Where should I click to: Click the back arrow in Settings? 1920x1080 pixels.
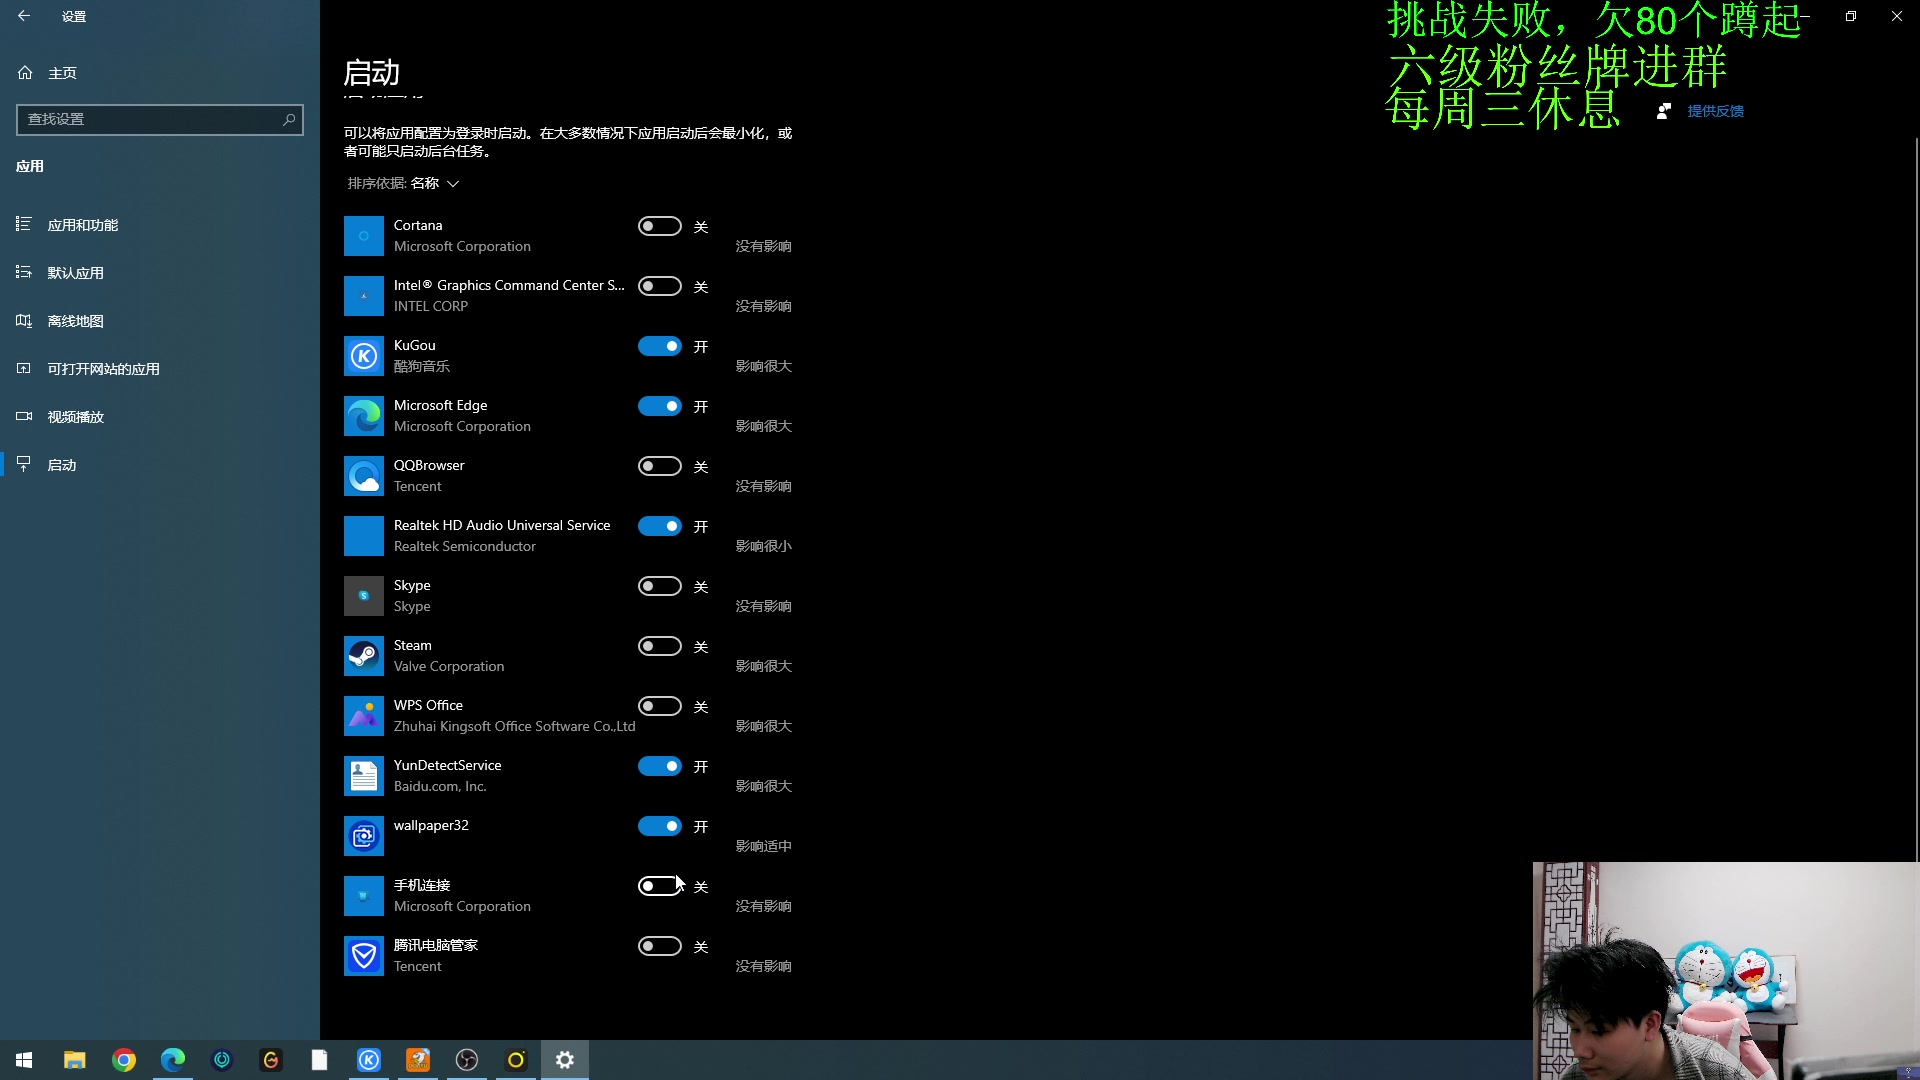[24, 16]
